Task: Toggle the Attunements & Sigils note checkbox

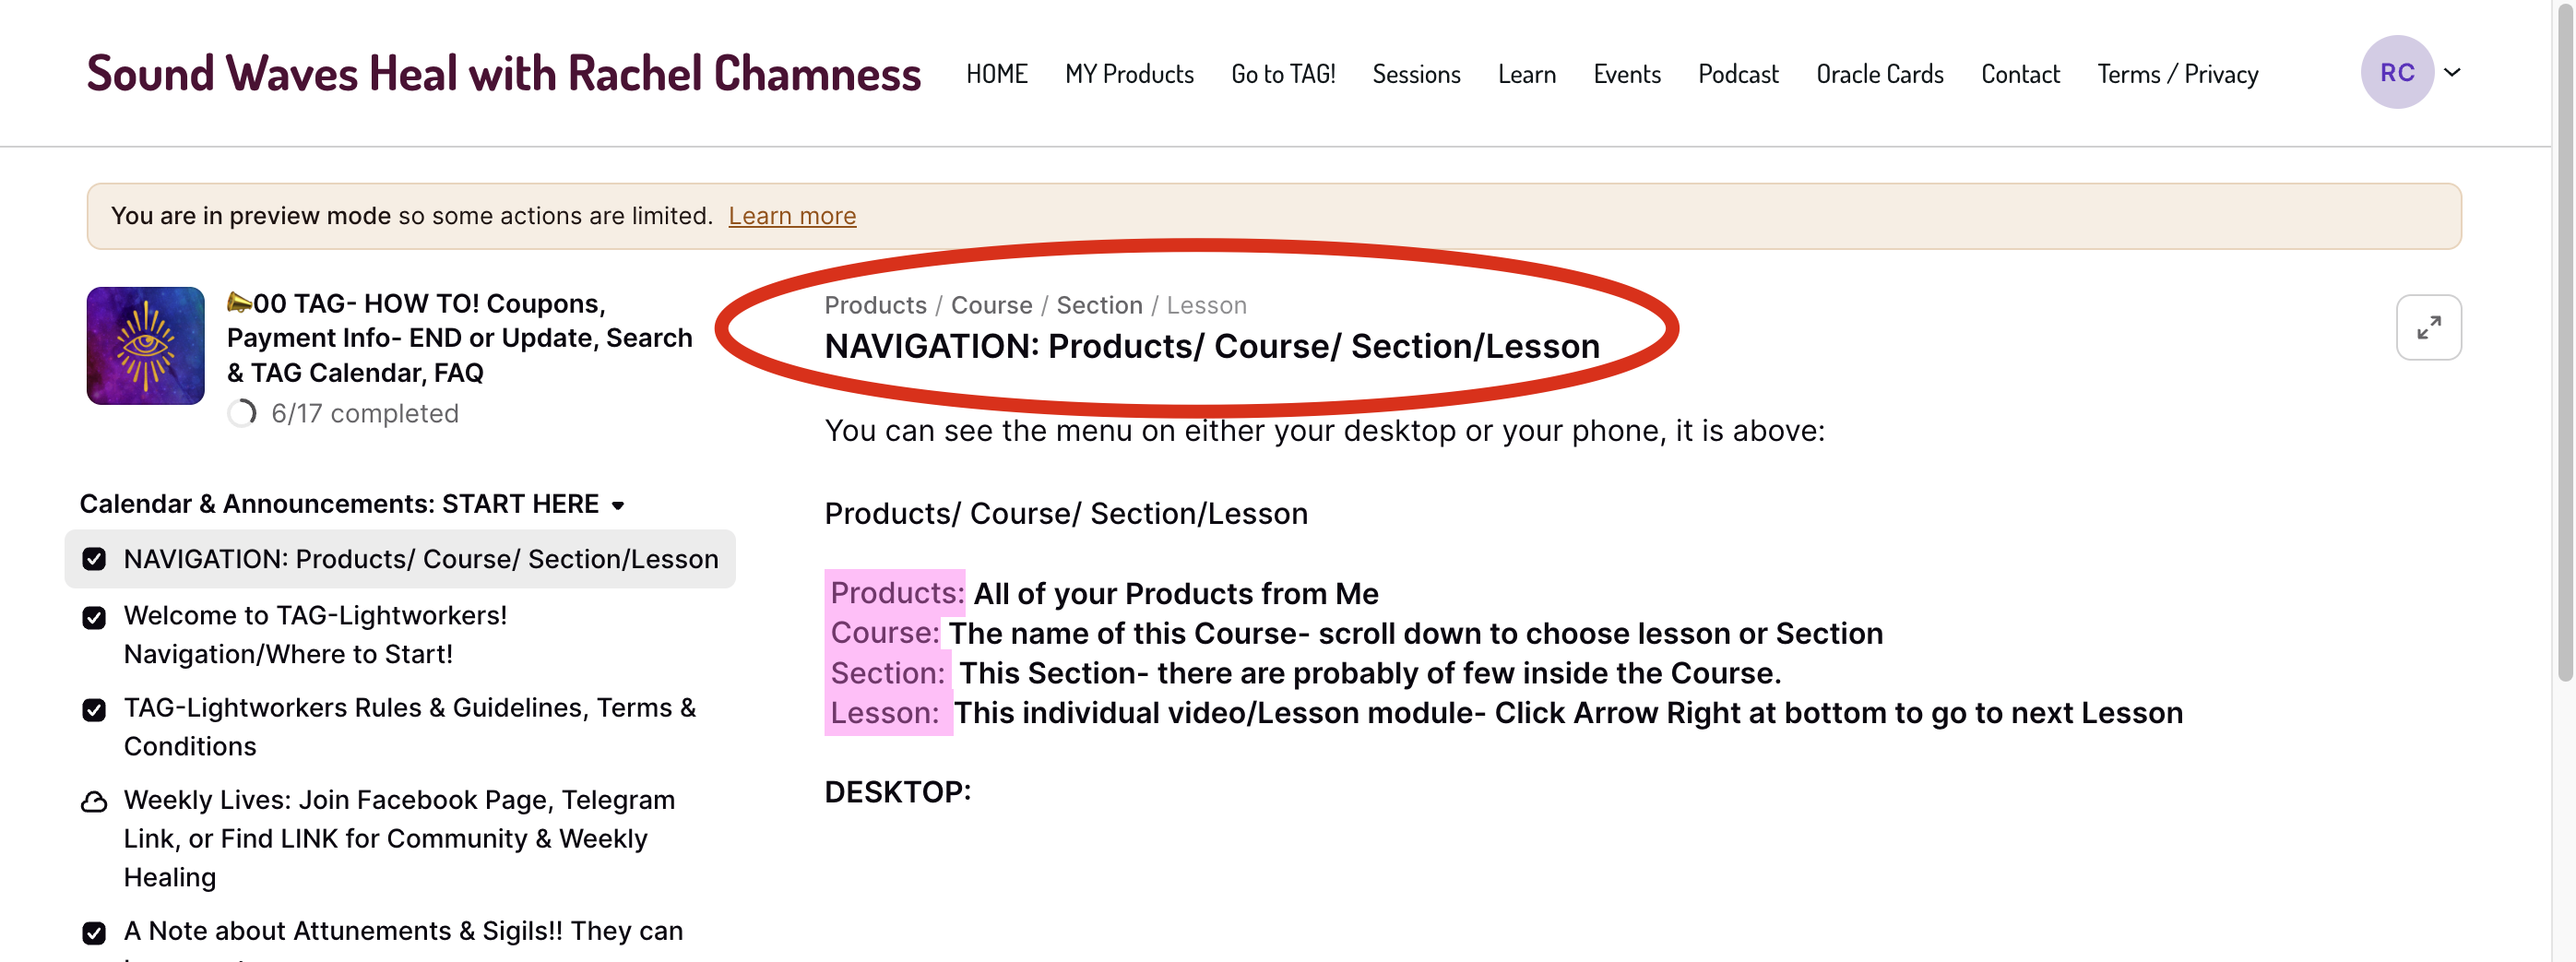Action: pyautogui.click(x=94, y=933)
